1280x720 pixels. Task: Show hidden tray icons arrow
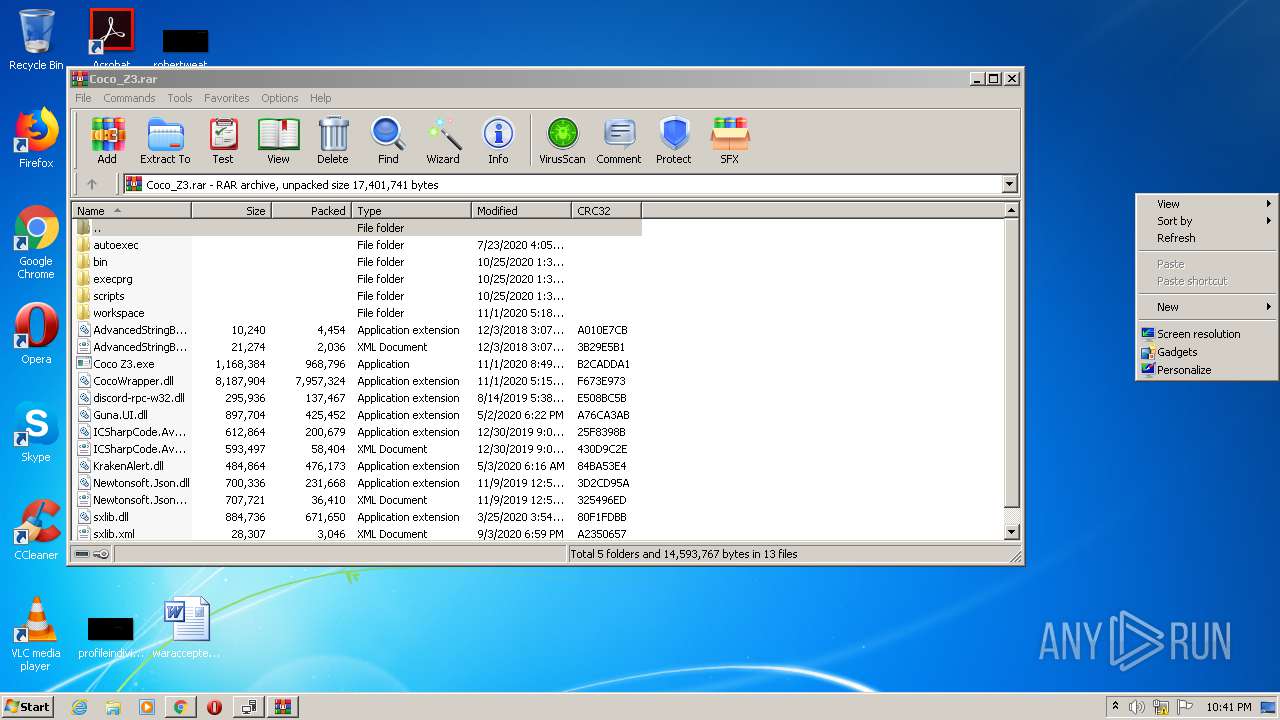coord(1115,706)
